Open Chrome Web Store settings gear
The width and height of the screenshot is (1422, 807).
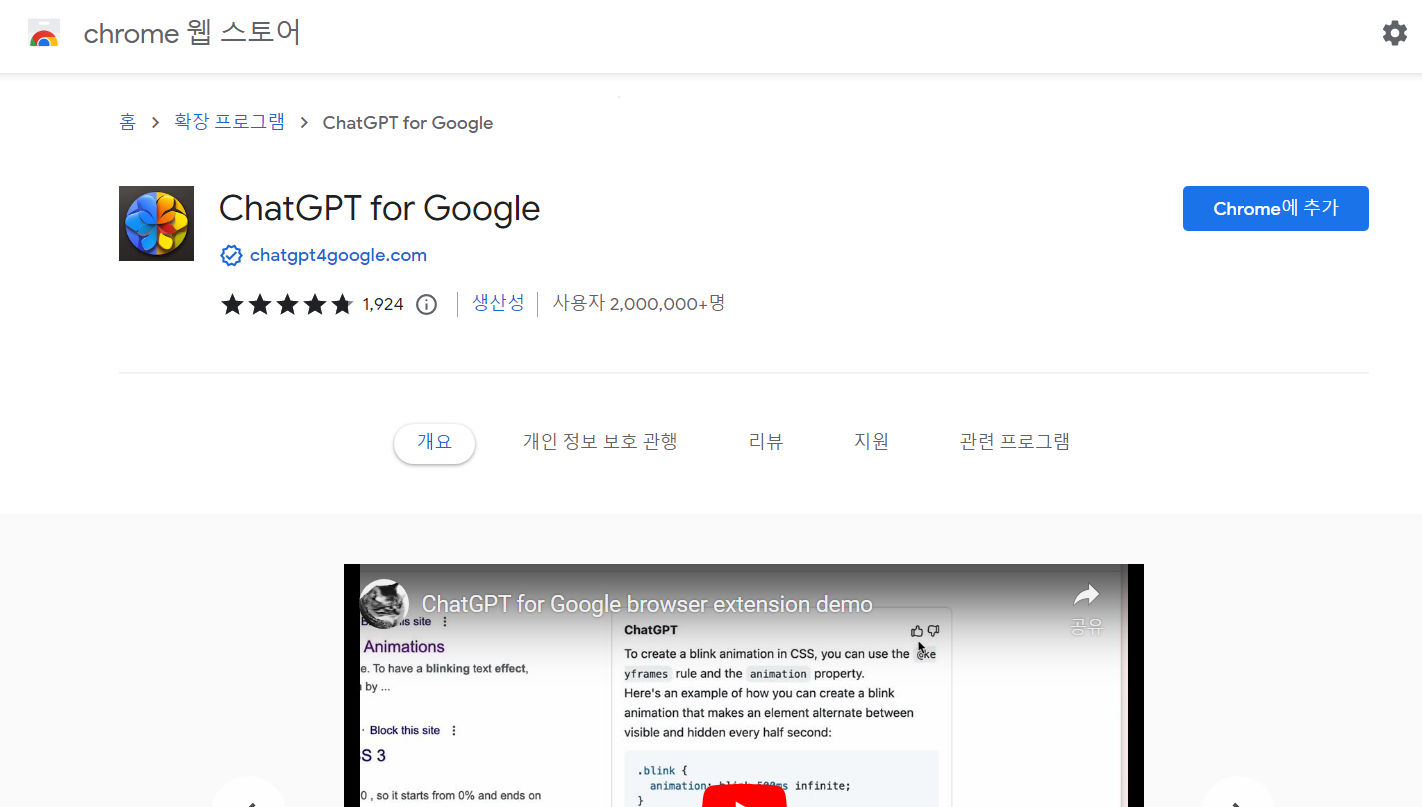click(x=1394, y=33)
